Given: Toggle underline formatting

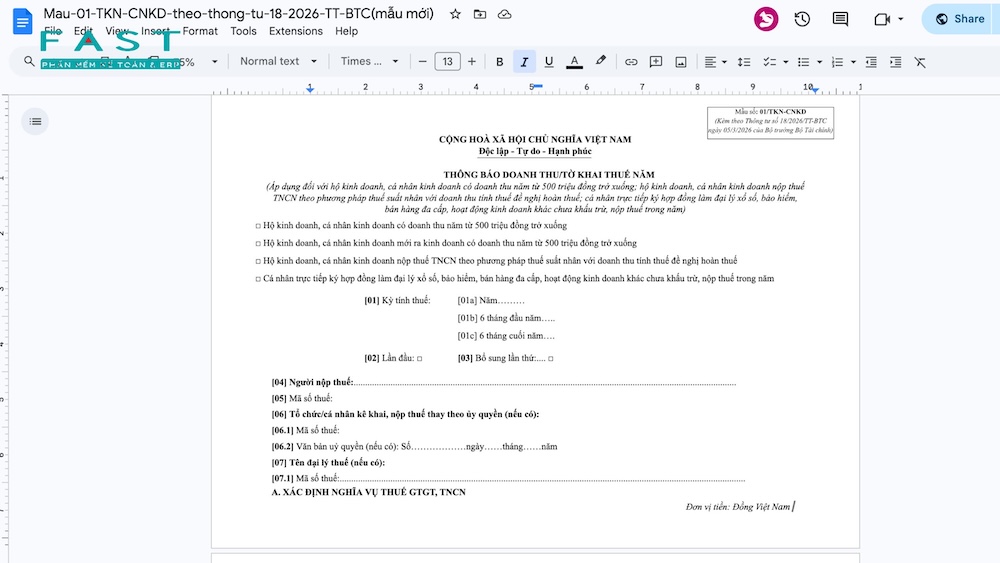Looking at the screenshot, I should [548, 62].
